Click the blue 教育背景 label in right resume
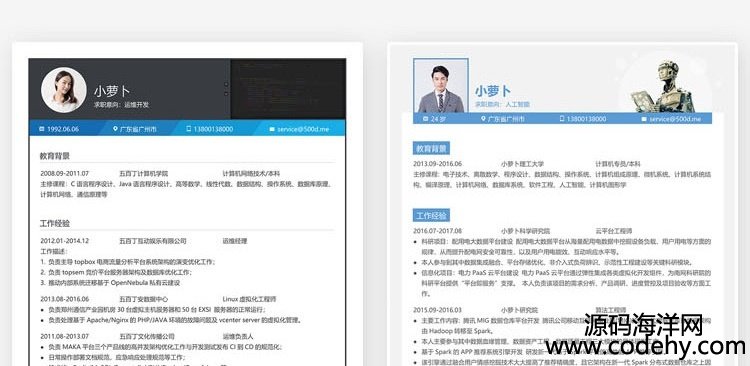 [x=431, y=148]
